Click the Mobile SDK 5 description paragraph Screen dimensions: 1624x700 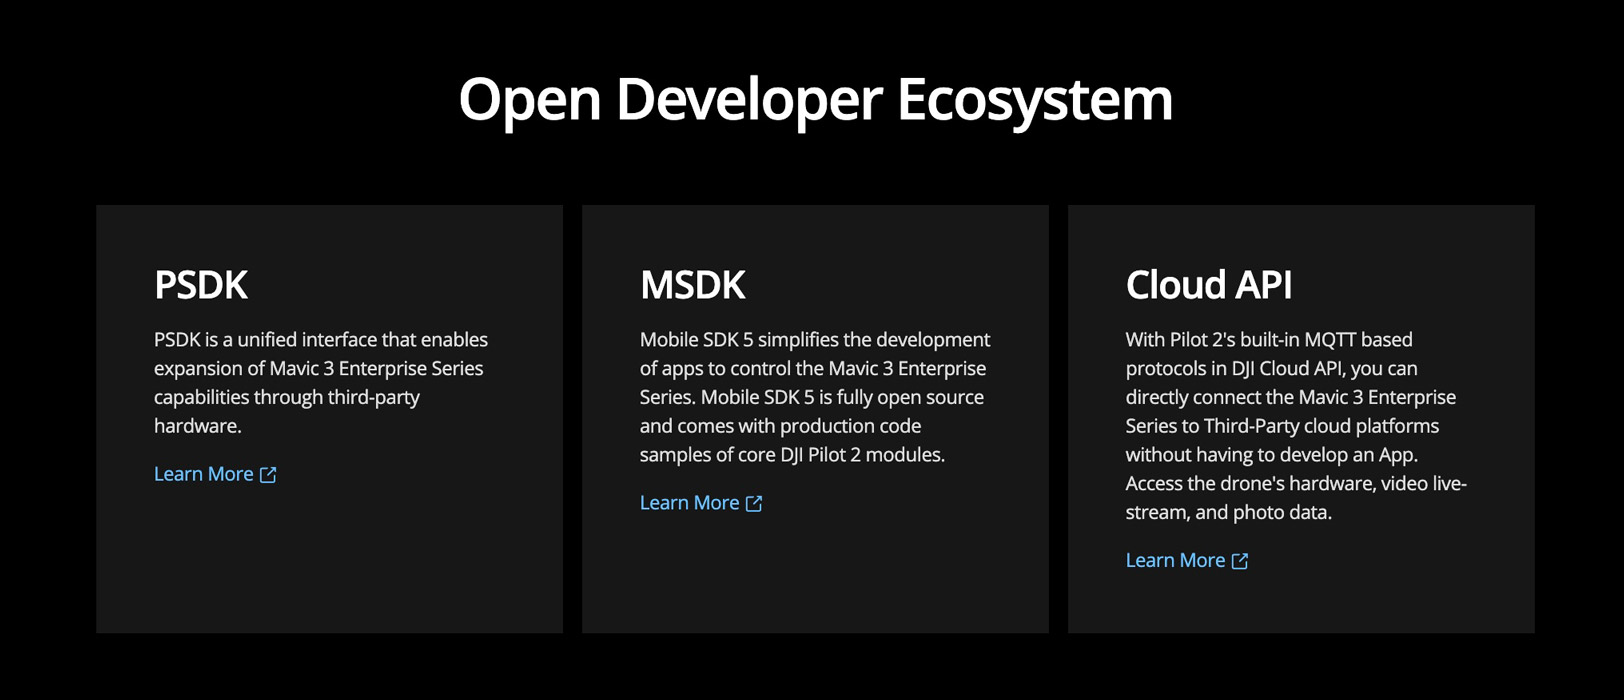814,397
